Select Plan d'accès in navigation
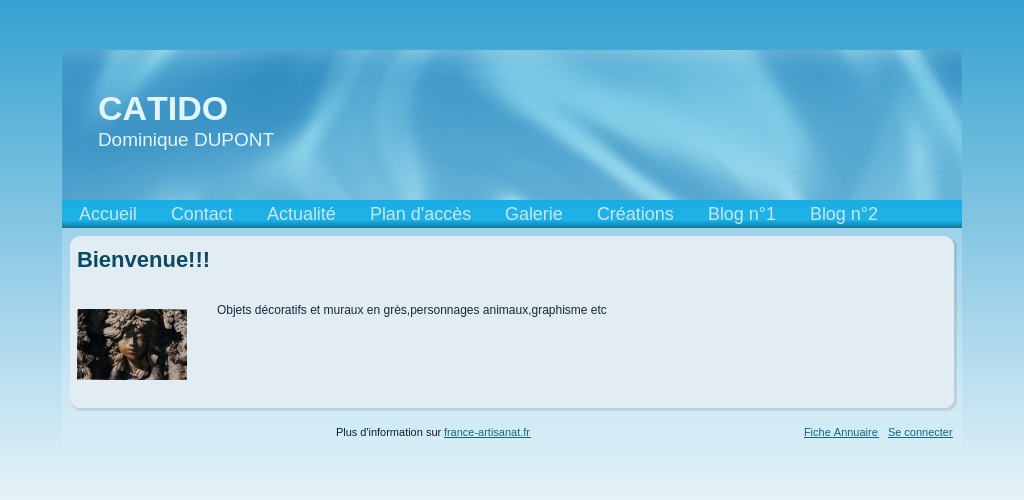Screen dimensions: 1024x500 [x=420, y=214]
